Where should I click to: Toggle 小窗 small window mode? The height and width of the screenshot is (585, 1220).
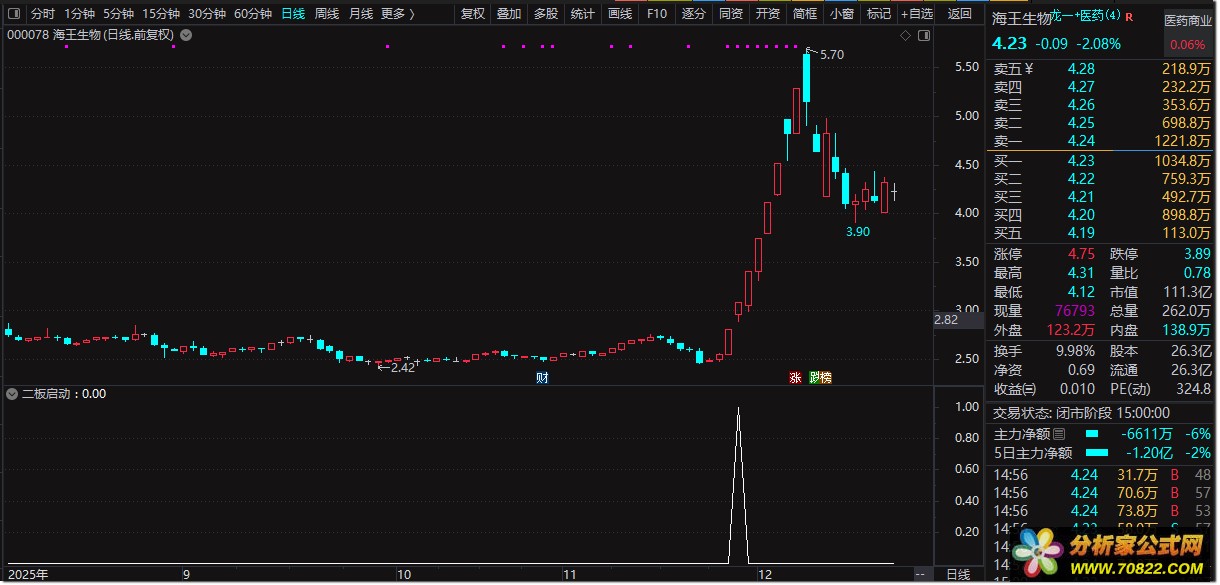pyautogui.click(x=841, y=14)
